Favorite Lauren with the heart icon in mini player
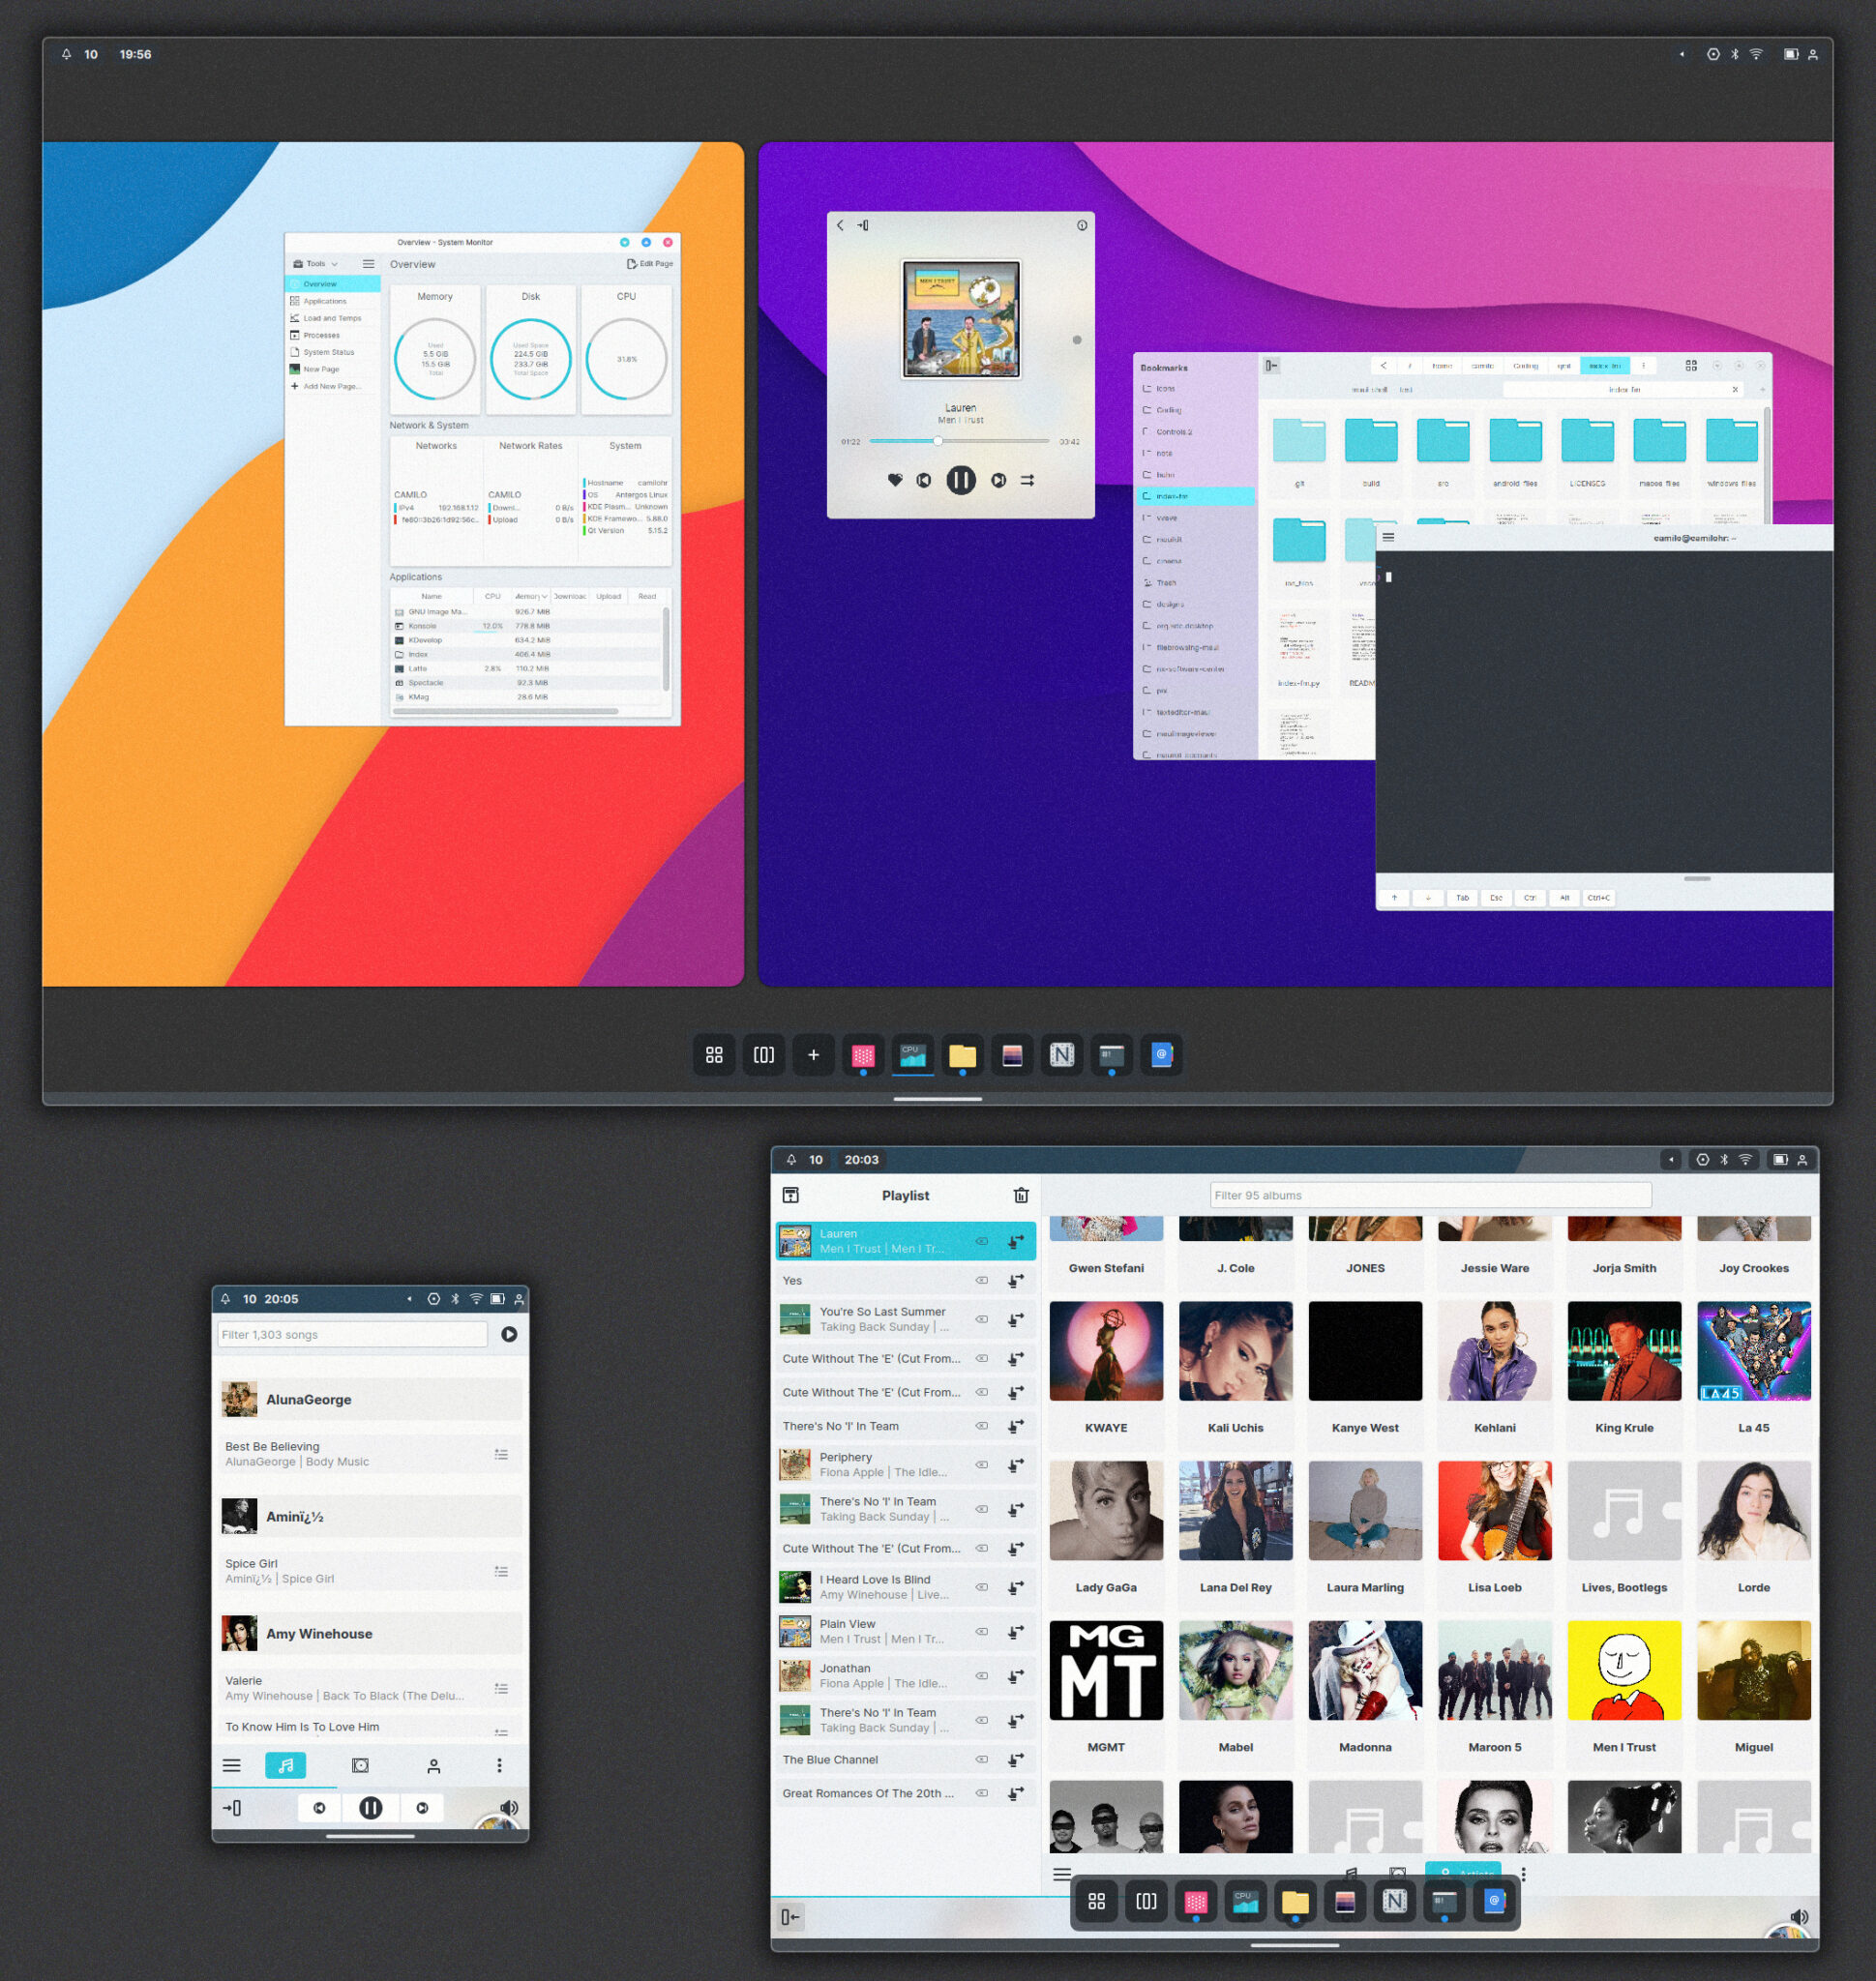1876x1981 pixels. pyautogui.click(x=895, y=480)
